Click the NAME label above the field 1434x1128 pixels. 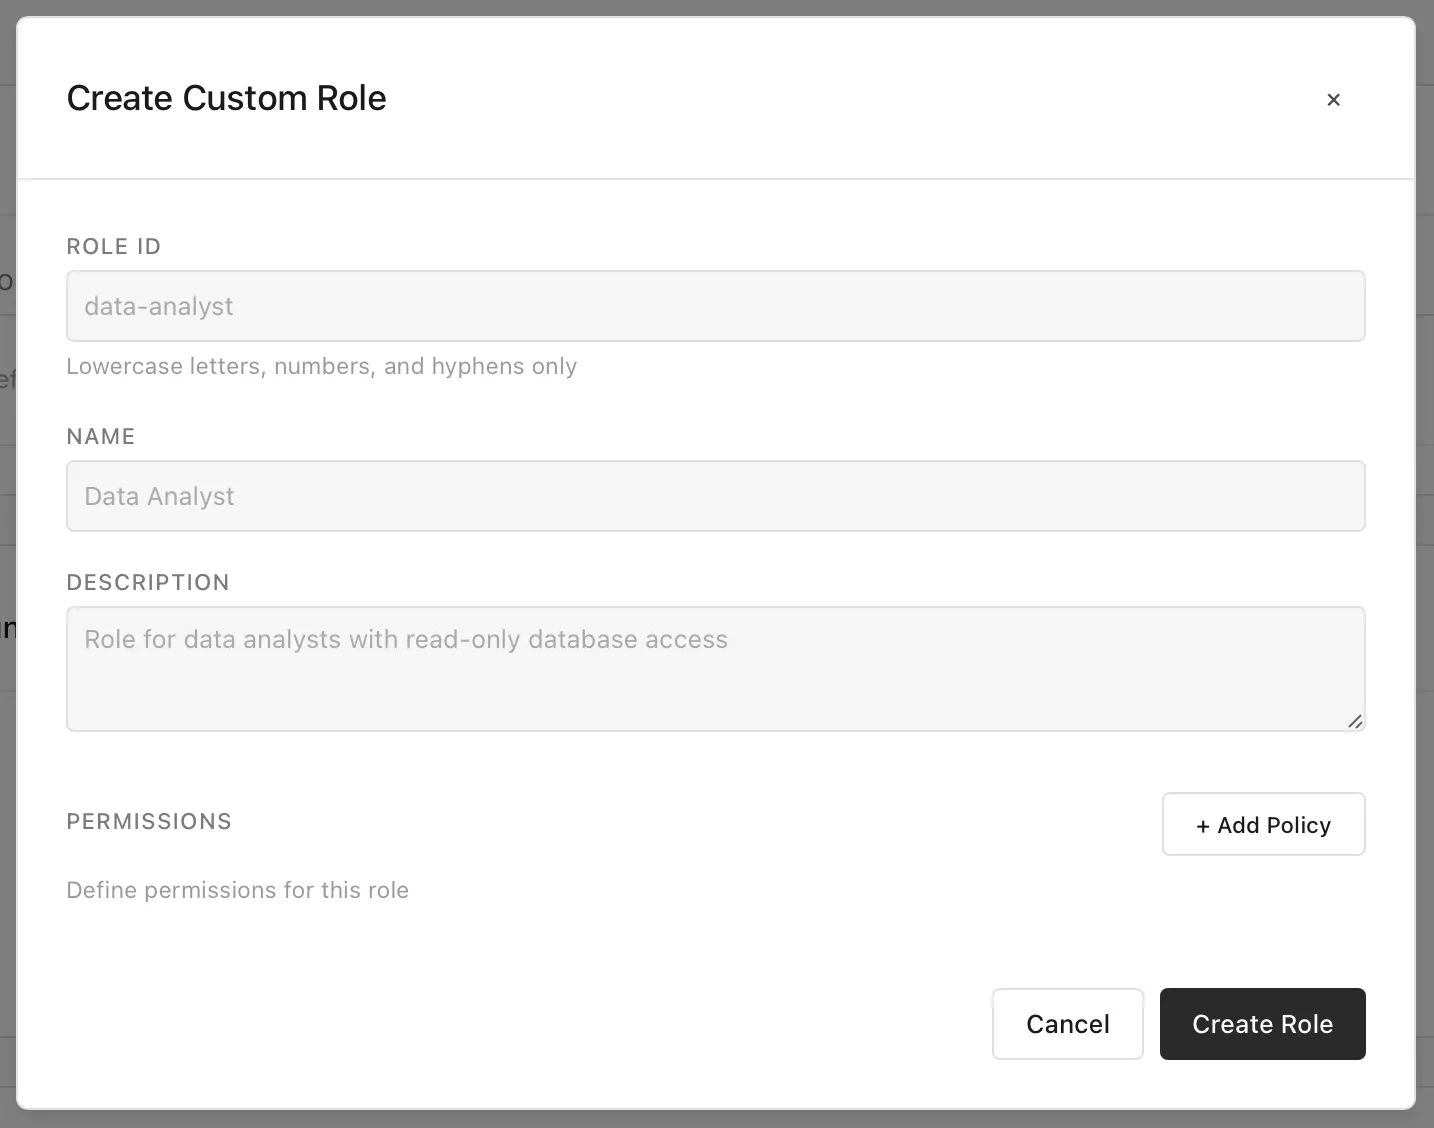click(x=100, y=436)
